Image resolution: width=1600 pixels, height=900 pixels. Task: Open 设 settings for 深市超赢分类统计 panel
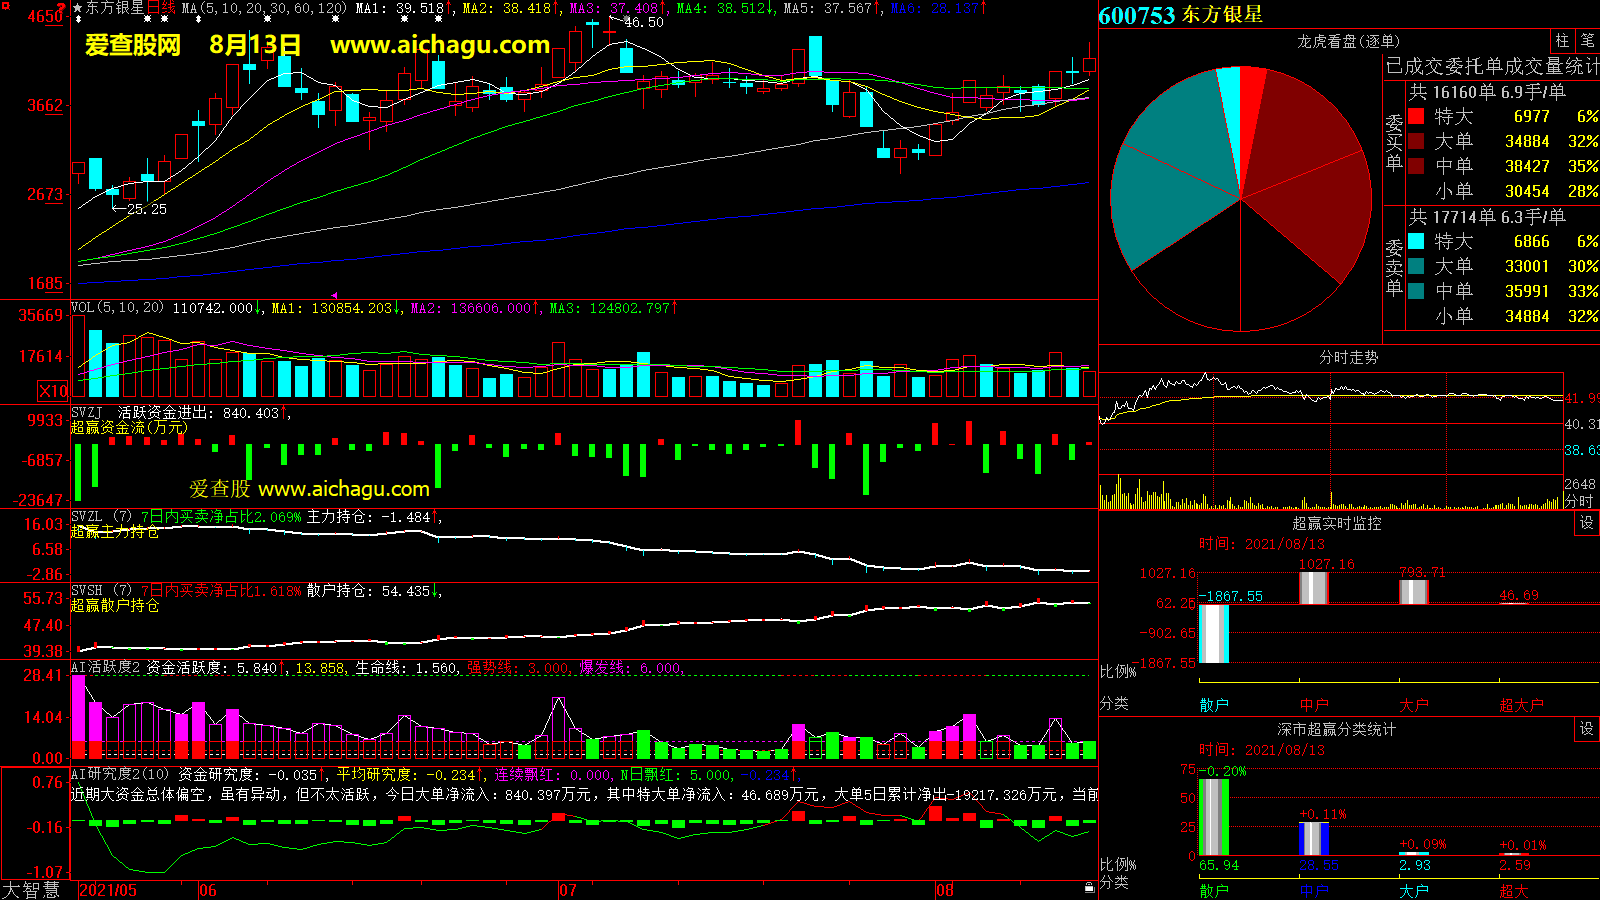1586,729
